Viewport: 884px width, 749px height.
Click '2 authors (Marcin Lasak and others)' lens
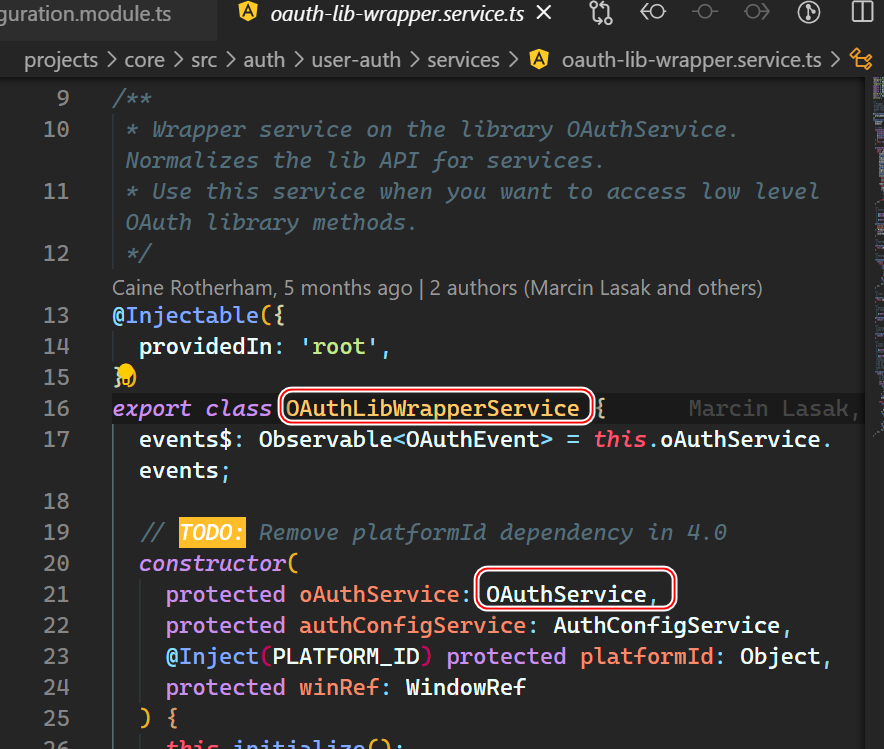(596, 288)
